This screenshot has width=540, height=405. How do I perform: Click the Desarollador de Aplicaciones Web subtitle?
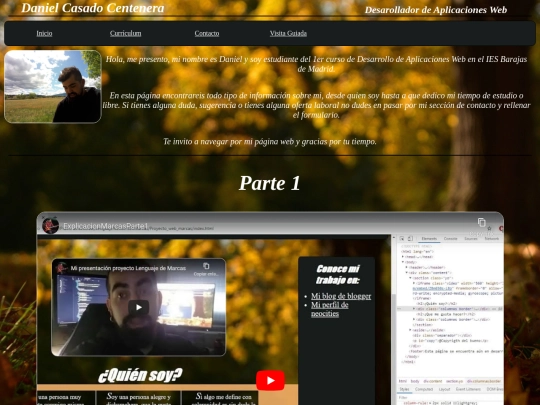pyautogui.click(x=436, y=10)
